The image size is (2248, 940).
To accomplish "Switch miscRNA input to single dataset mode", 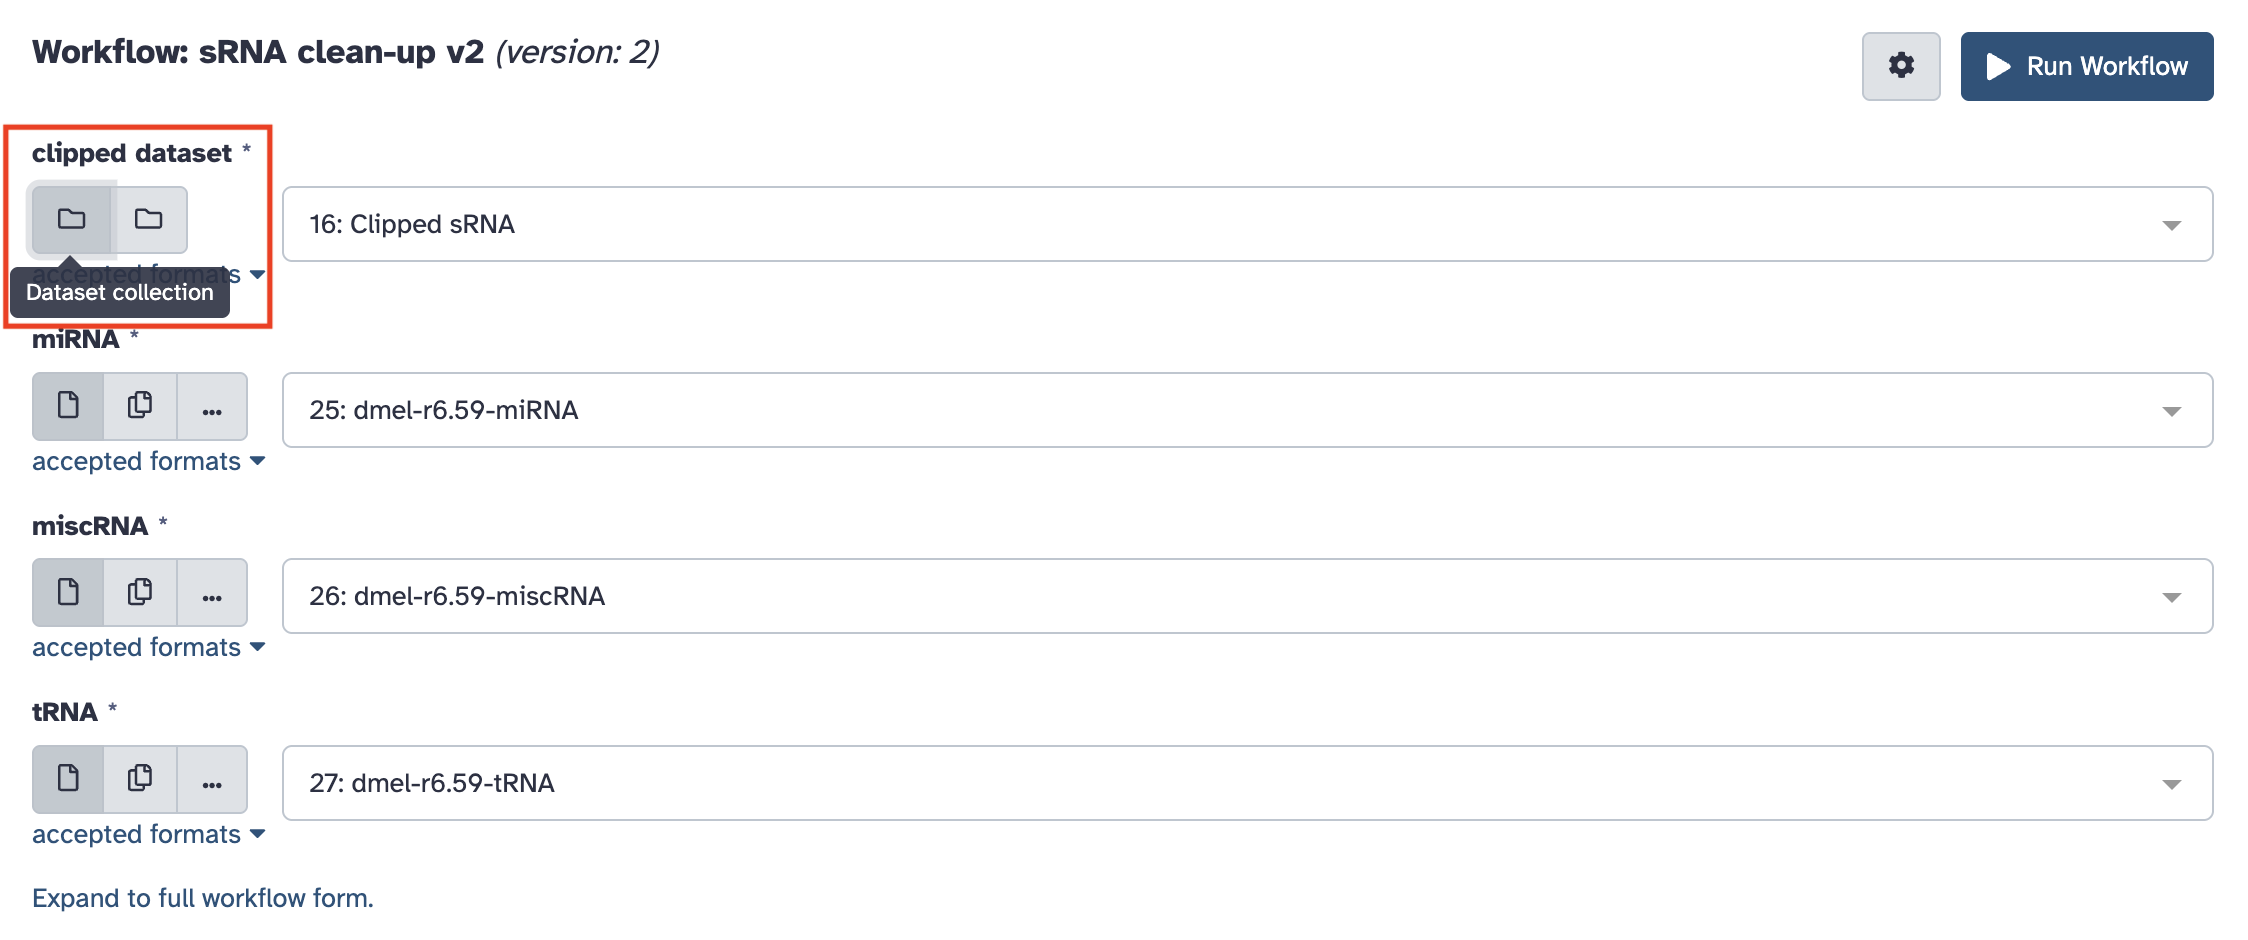I will (68, 592).
